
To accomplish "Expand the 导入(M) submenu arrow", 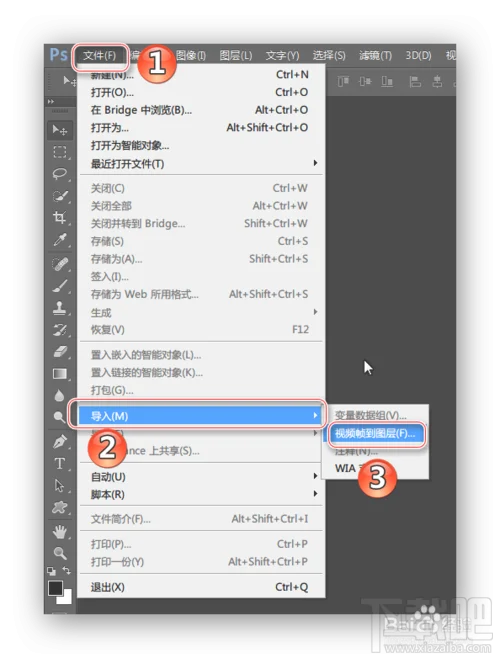I will 315,415.
